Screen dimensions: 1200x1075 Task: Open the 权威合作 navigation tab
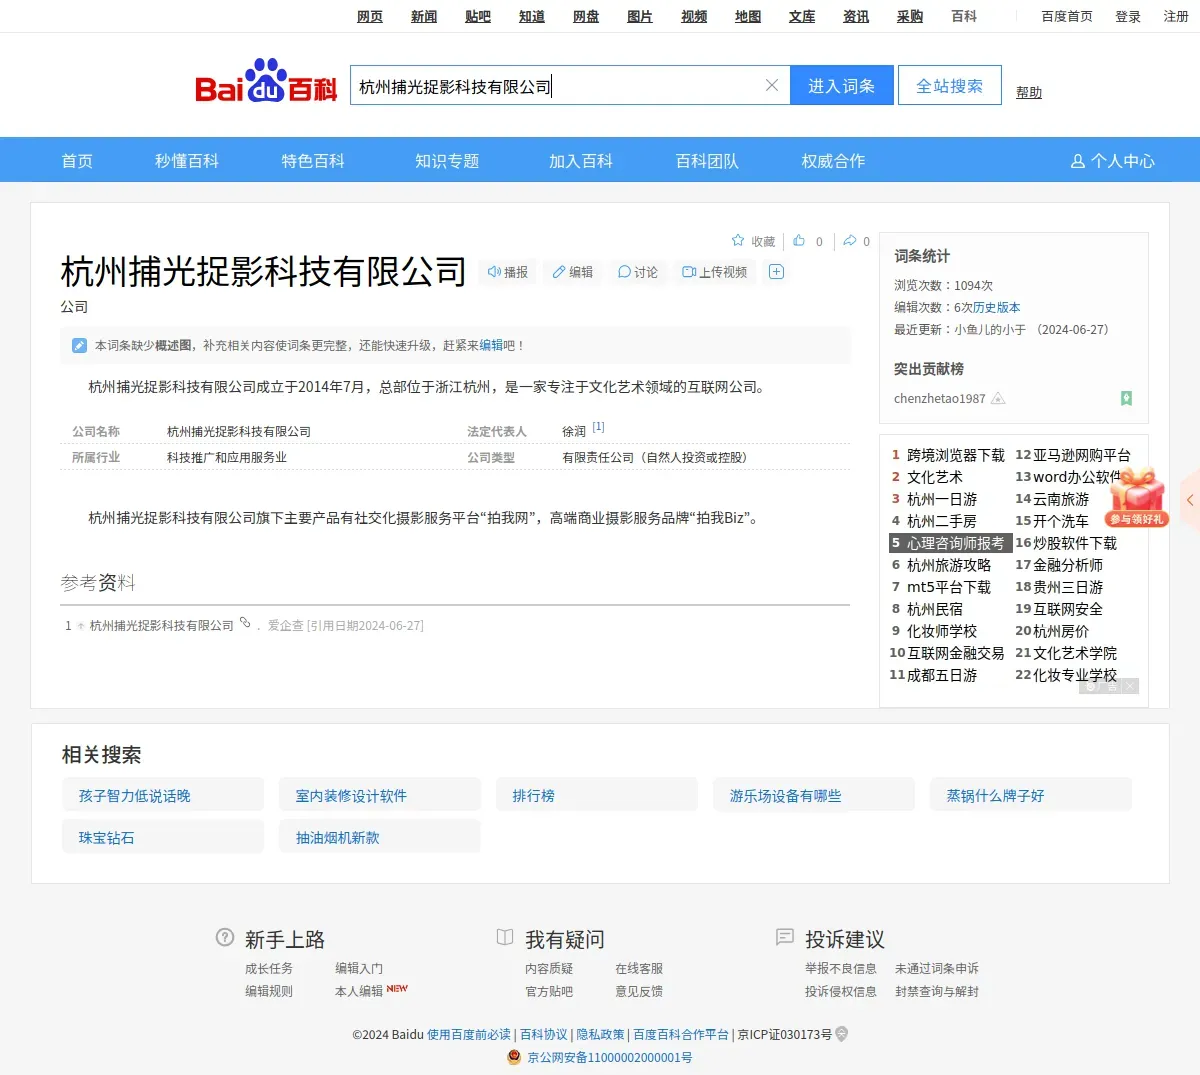click(x=833, y=161)
